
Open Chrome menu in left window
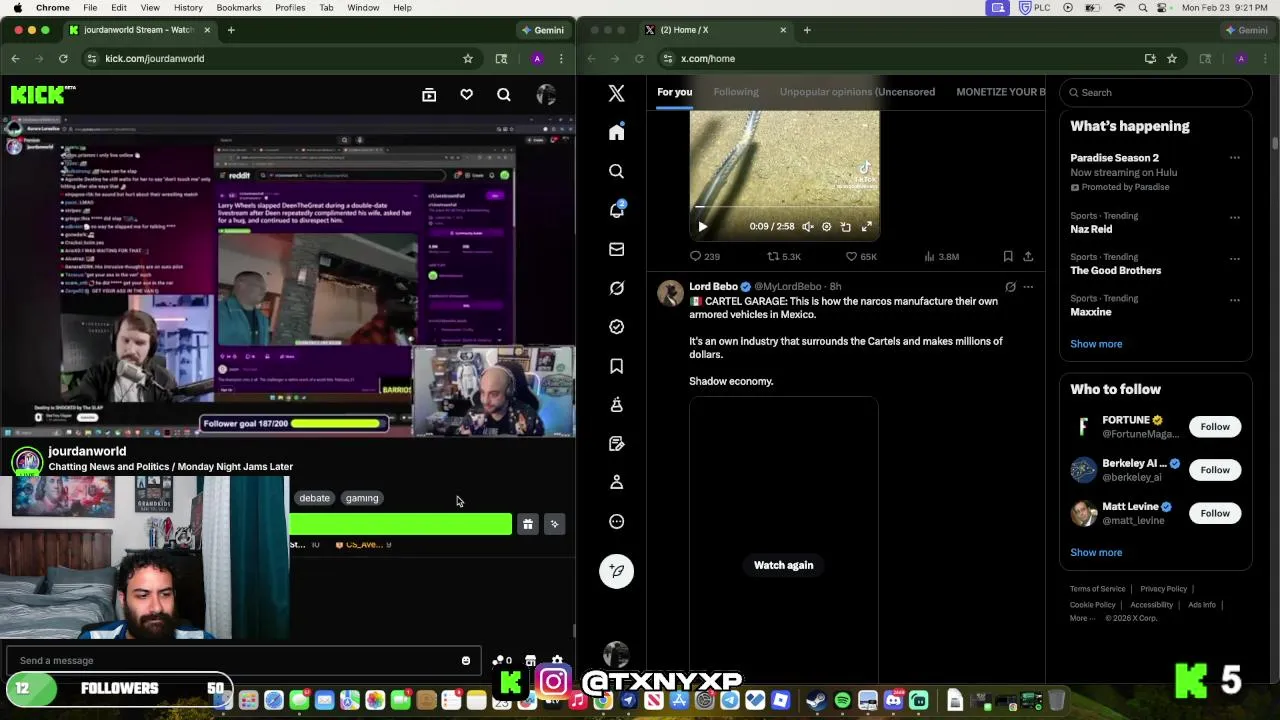coord(561,59)
